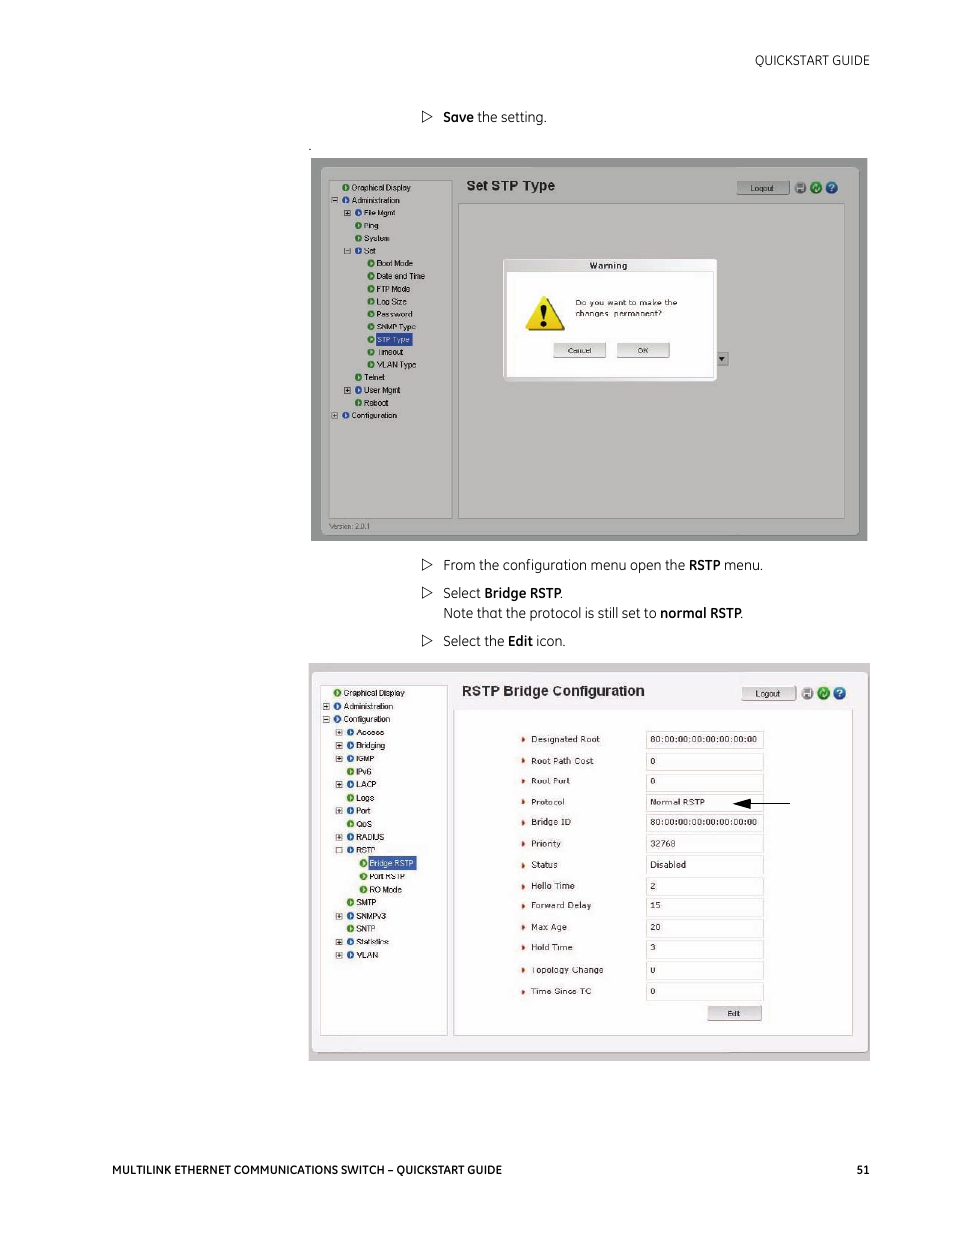The width and height of the screenshot is (954, 1235).
Task: Collapse the Administration node in Set STP Type tree
Action: [335, 200]
